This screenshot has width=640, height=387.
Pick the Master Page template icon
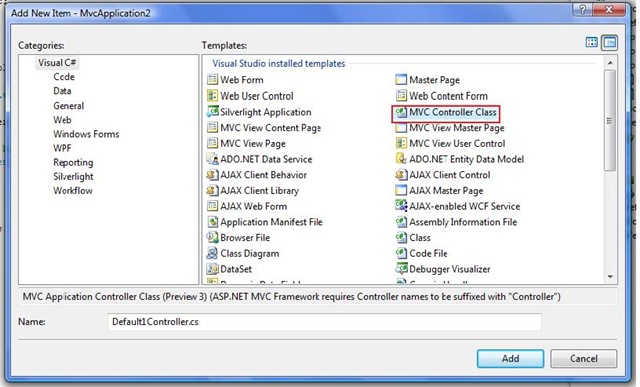click(401, 80)
